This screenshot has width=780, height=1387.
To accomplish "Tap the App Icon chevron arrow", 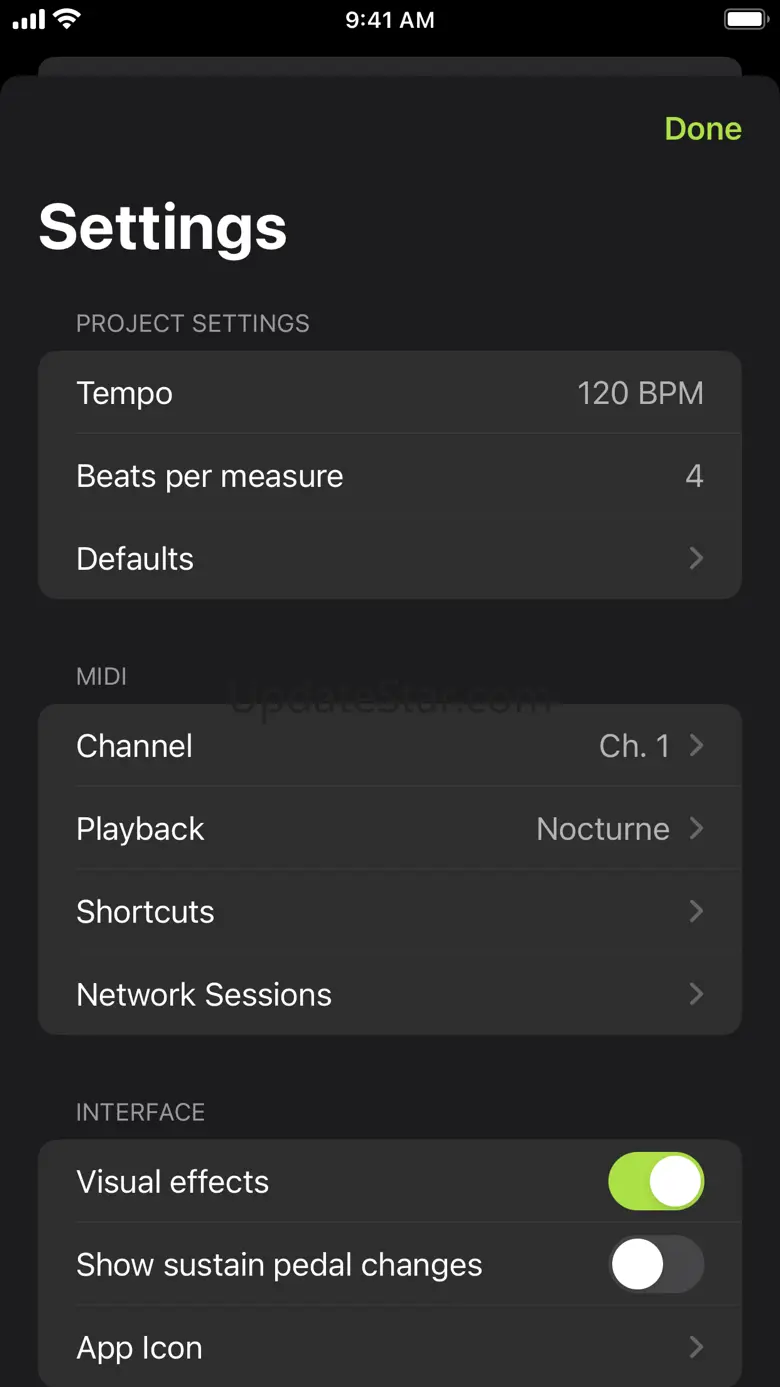I will (697, 1347).
